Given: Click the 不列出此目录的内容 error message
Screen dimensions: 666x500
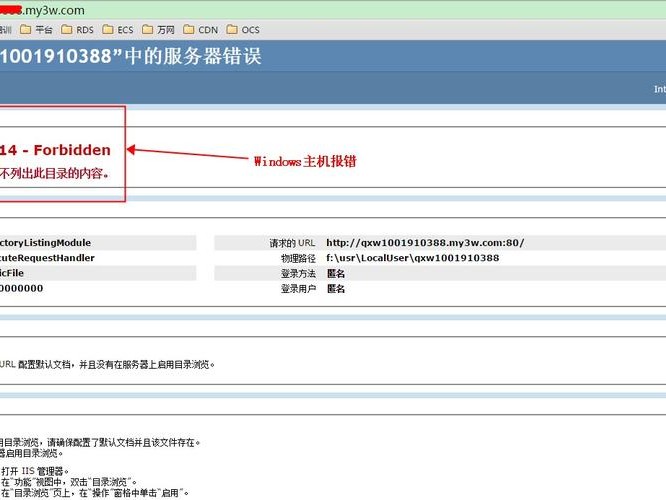Looking at the screenshot, I should tap(54, 173).
